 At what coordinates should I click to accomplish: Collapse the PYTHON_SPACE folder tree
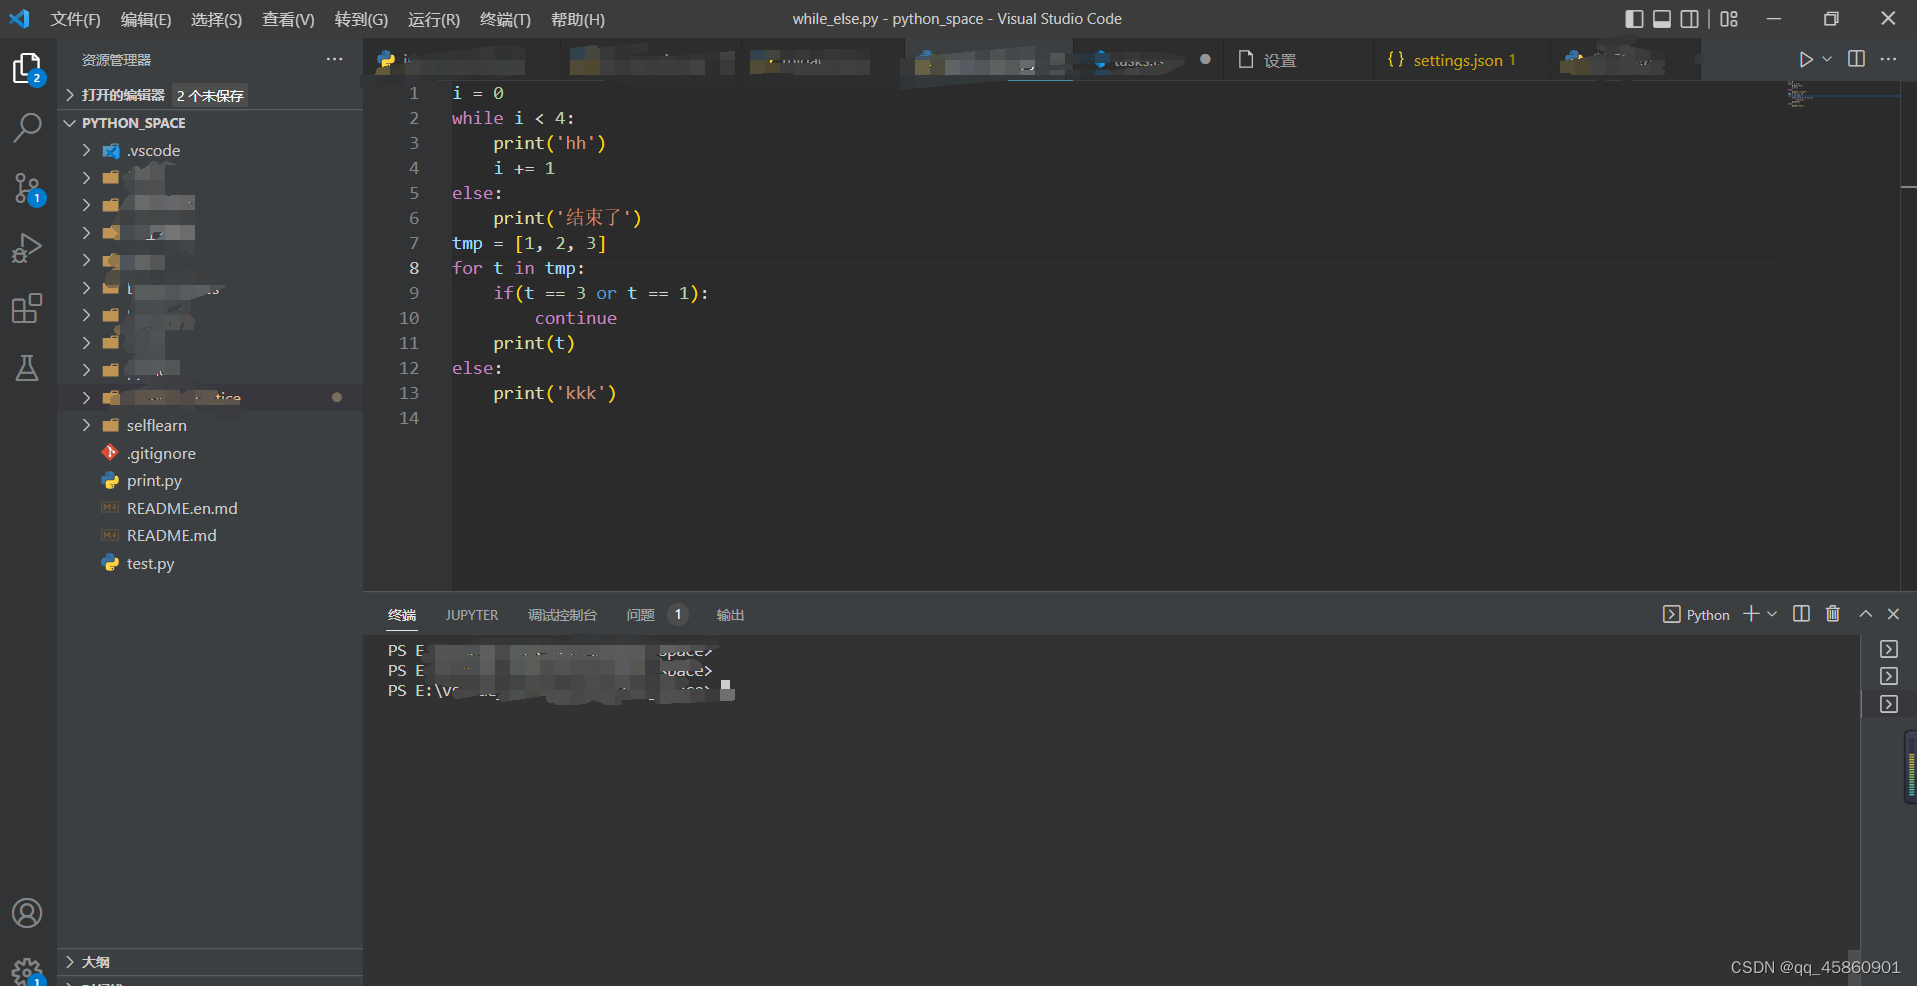[69, 122]
